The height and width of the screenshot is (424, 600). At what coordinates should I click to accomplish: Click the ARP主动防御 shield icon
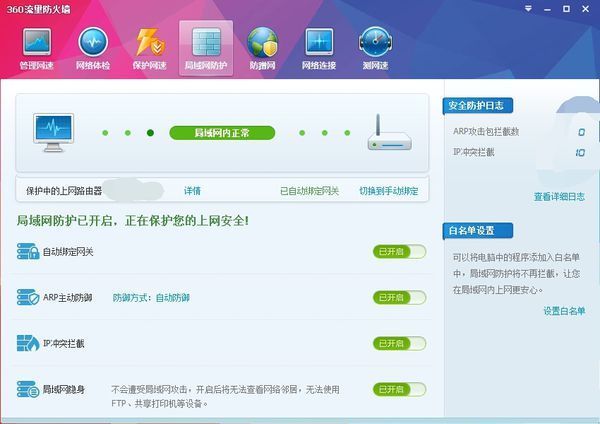click(x=28, y=297)
